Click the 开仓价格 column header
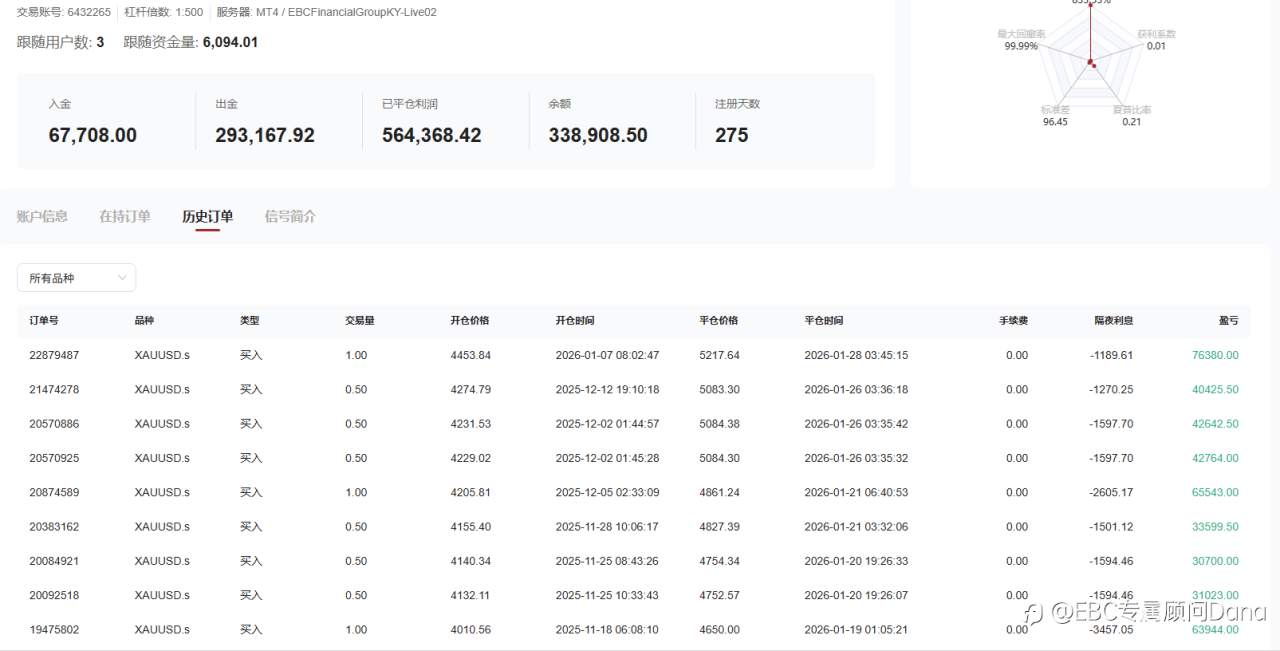 coord(470,321)
